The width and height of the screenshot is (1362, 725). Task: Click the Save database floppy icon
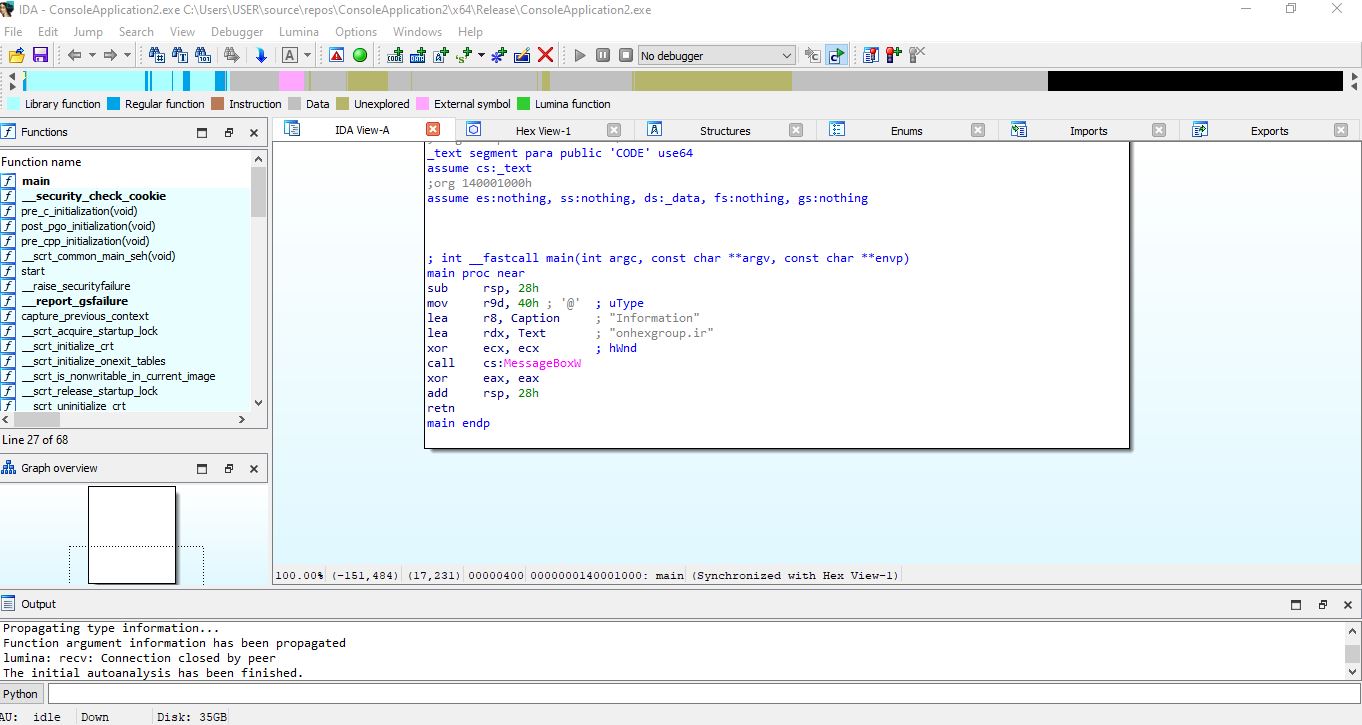[x=40, y=55]
